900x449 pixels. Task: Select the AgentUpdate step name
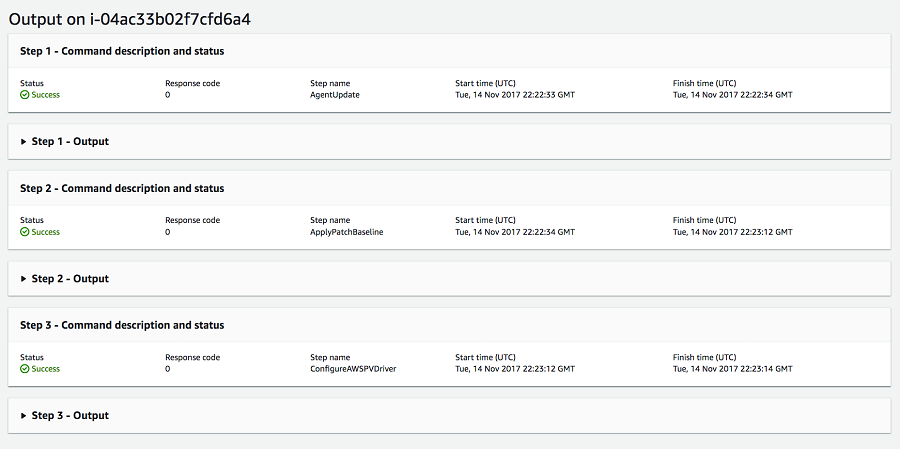point(334,95)
